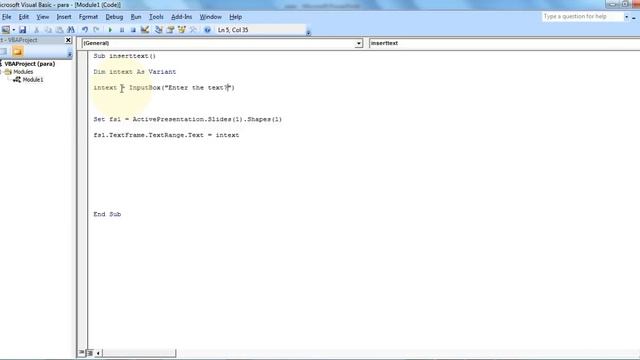Image resolution: width=640 pixels, height=360 pixels.
Task: Click the Cut scissors icon
Action: [x=36, y=30]
